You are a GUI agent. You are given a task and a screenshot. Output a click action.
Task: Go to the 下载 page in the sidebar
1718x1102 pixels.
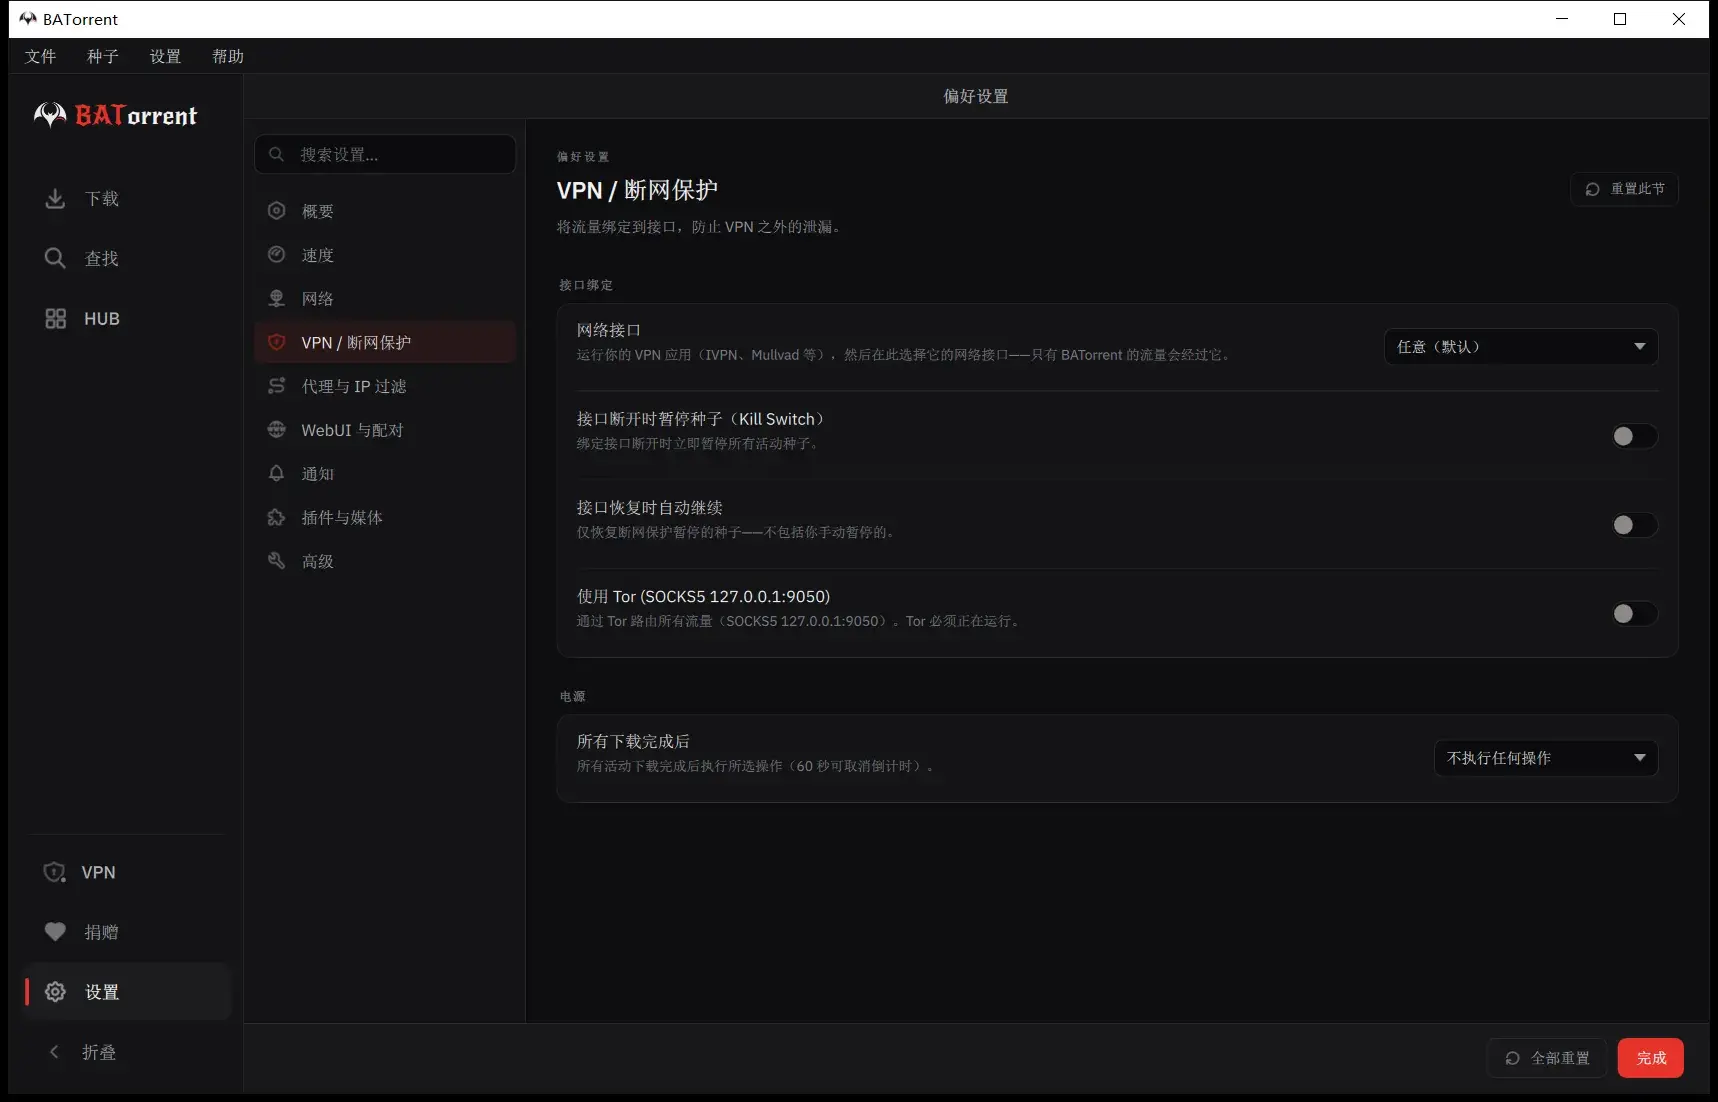pos(127,199)
